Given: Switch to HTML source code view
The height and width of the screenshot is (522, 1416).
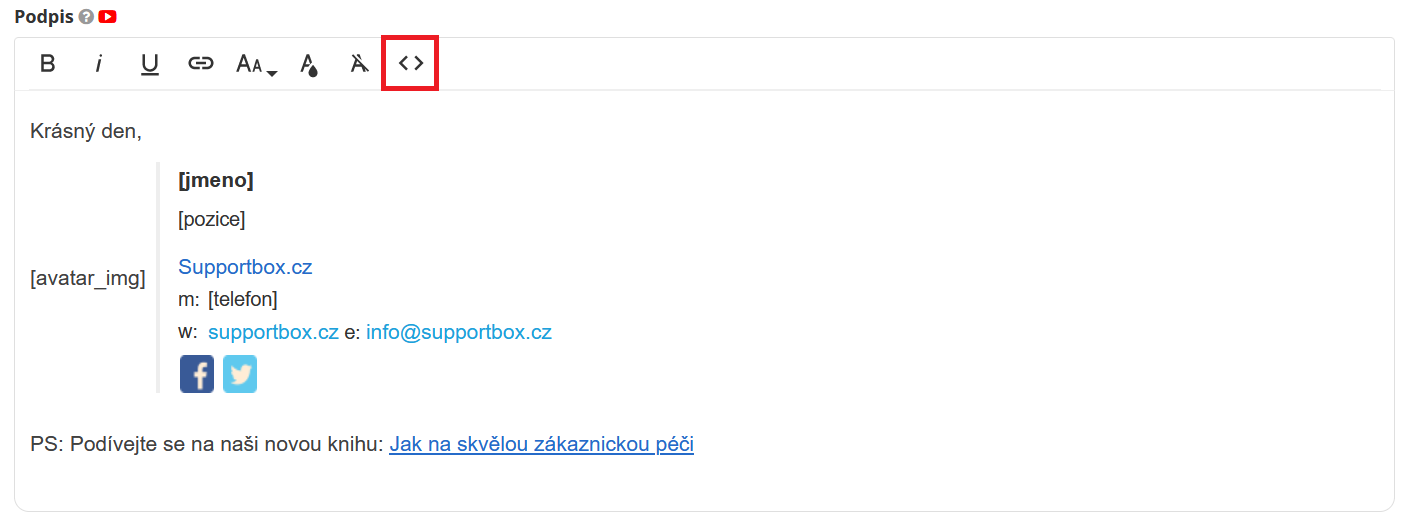Looking at the screenshot, I should [x=410, y=64].
